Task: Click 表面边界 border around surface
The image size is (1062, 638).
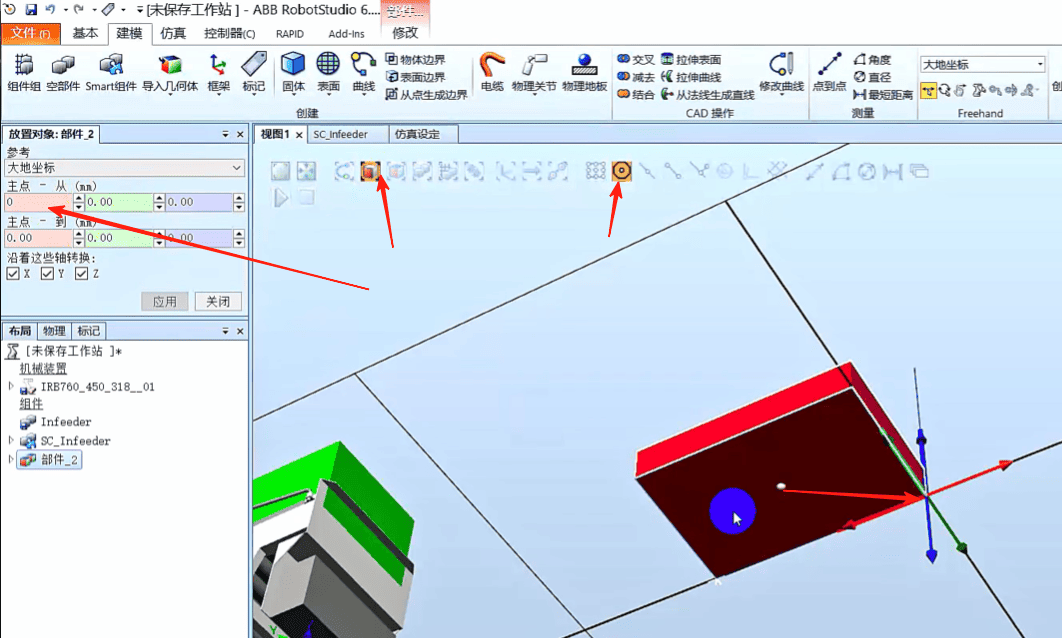Action: pyautogui.click(x=416, y=77)
